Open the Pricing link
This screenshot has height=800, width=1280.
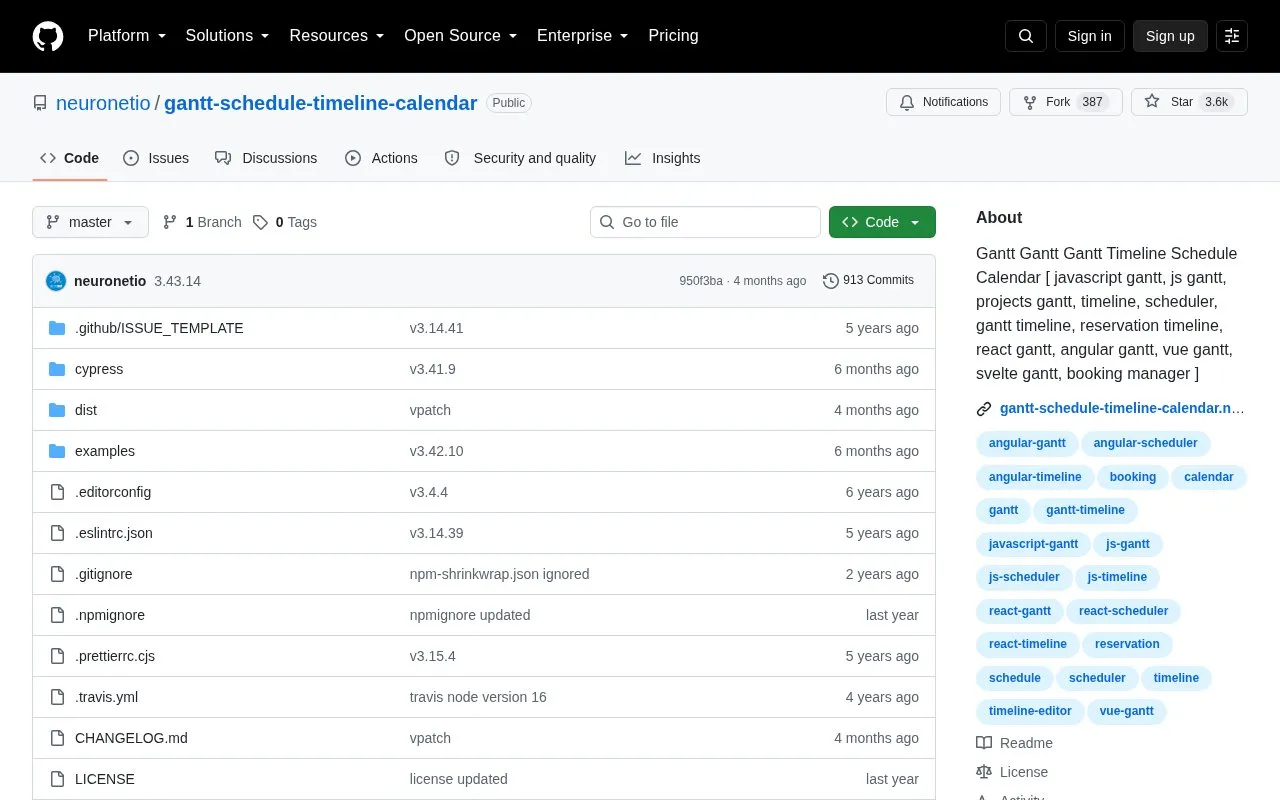[673, 36]
